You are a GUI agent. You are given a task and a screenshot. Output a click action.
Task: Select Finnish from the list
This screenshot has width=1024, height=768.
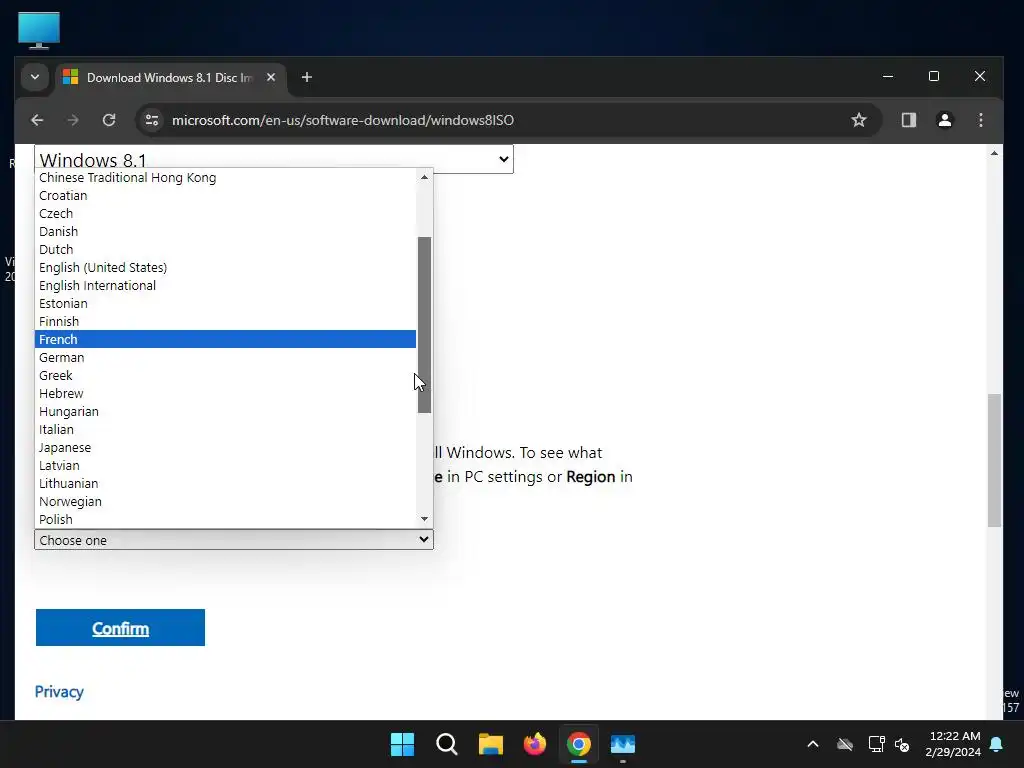[225, 321]
